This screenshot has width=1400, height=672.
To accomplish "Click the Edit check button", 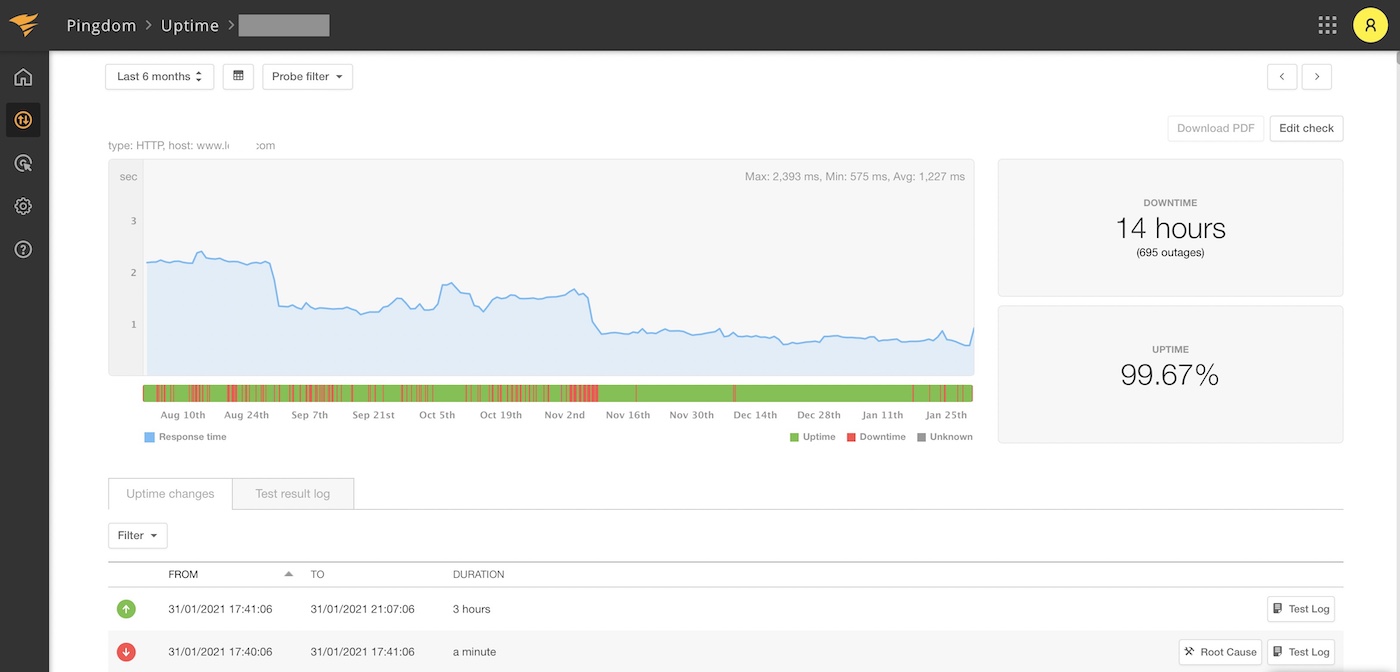I will [x=1306, y=128].
